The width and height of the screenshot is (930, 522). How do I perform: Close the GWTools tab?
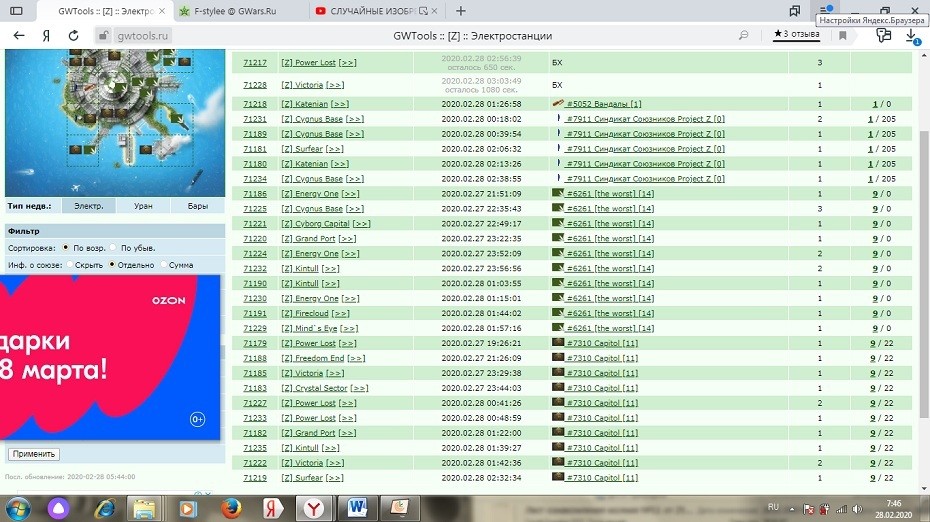pyautogui.click(x=162, y=11)
